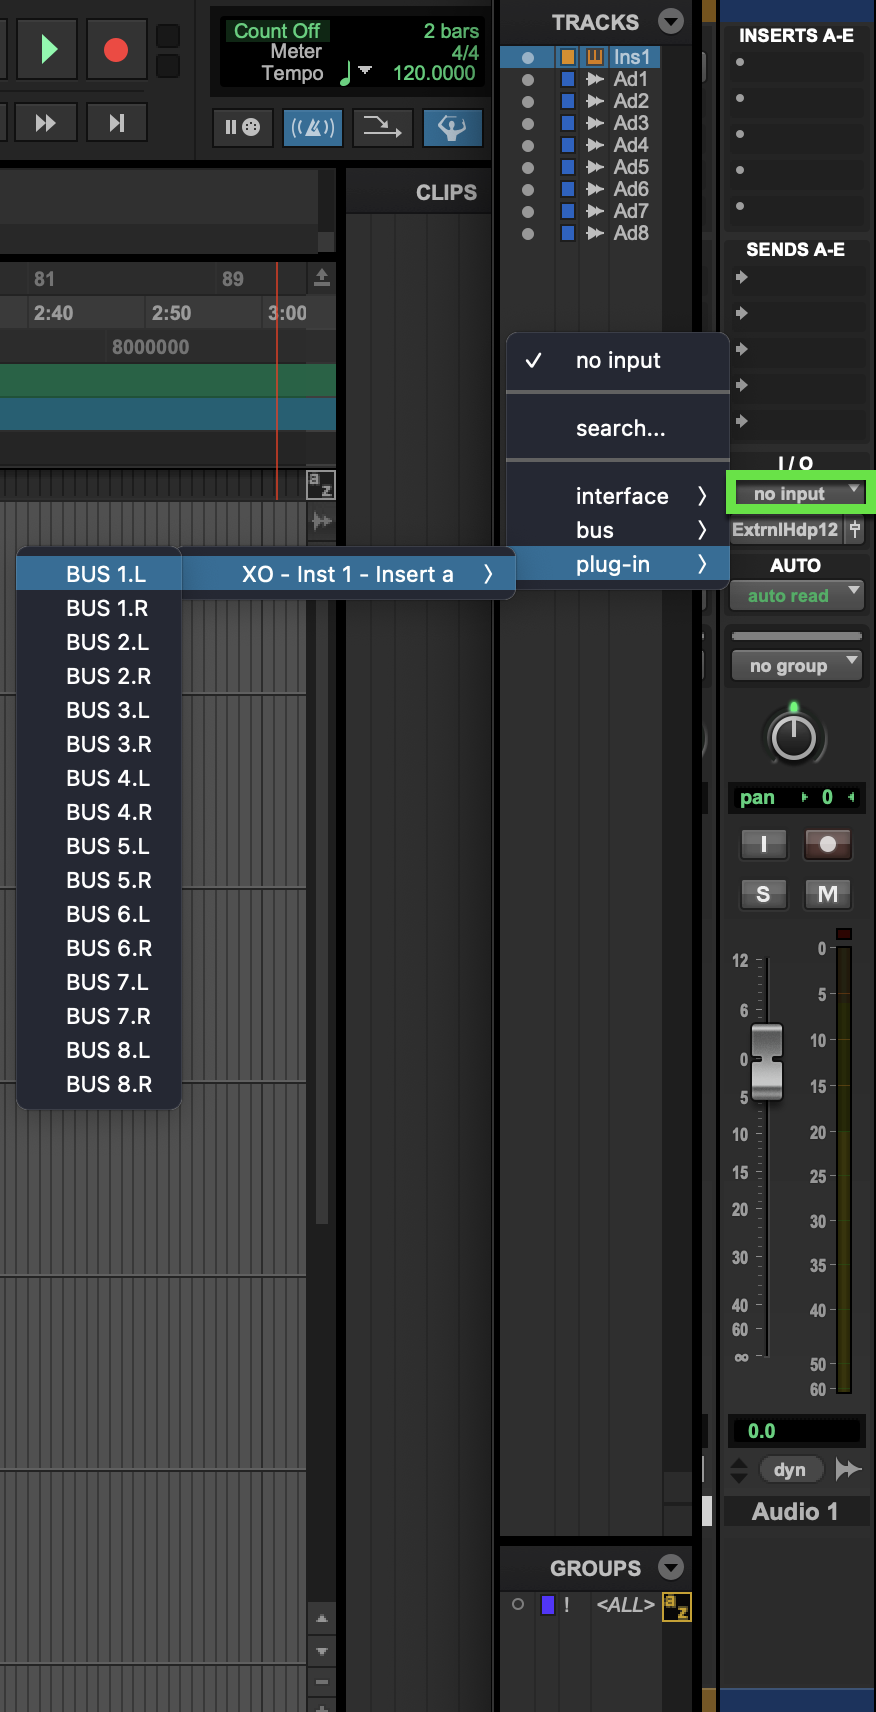Click the 0.0 volume level readout
The image size is (876, 1712).
(x=796, y=1431)
